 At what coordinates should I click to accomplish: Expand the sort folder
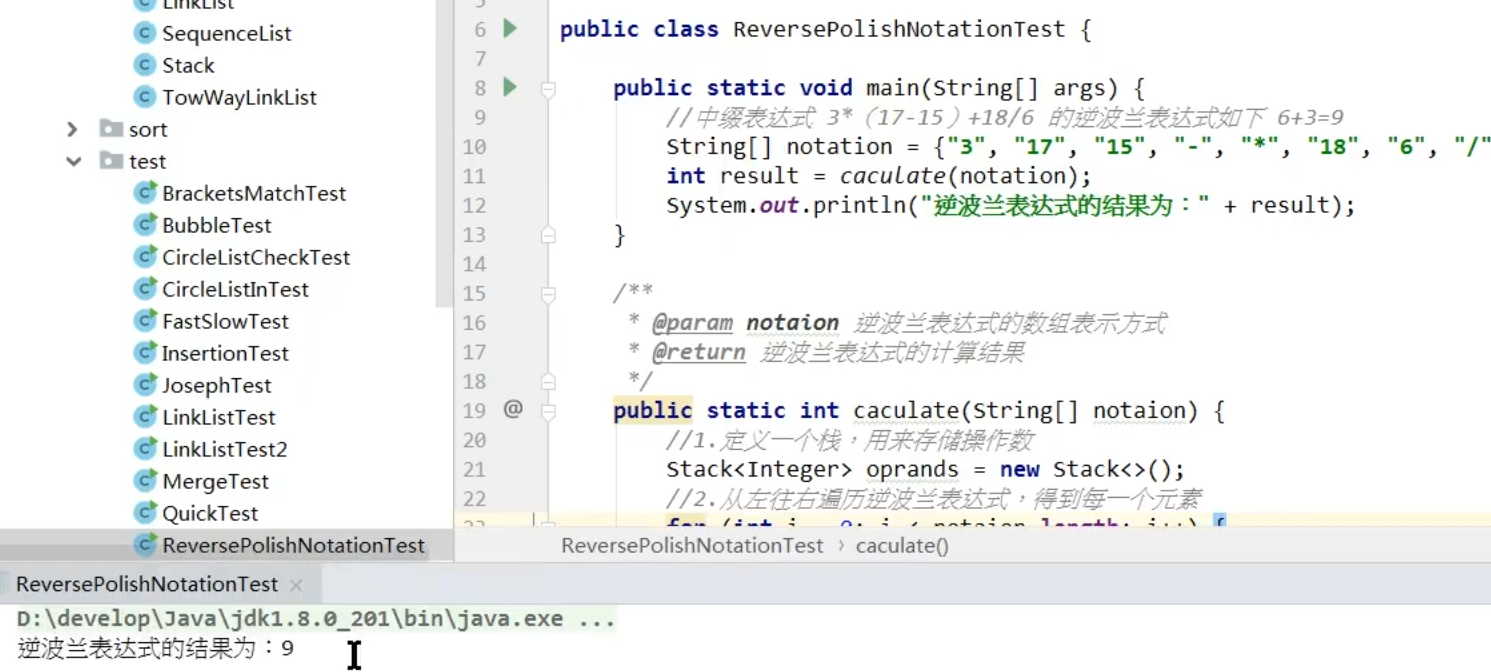point(72,129)
